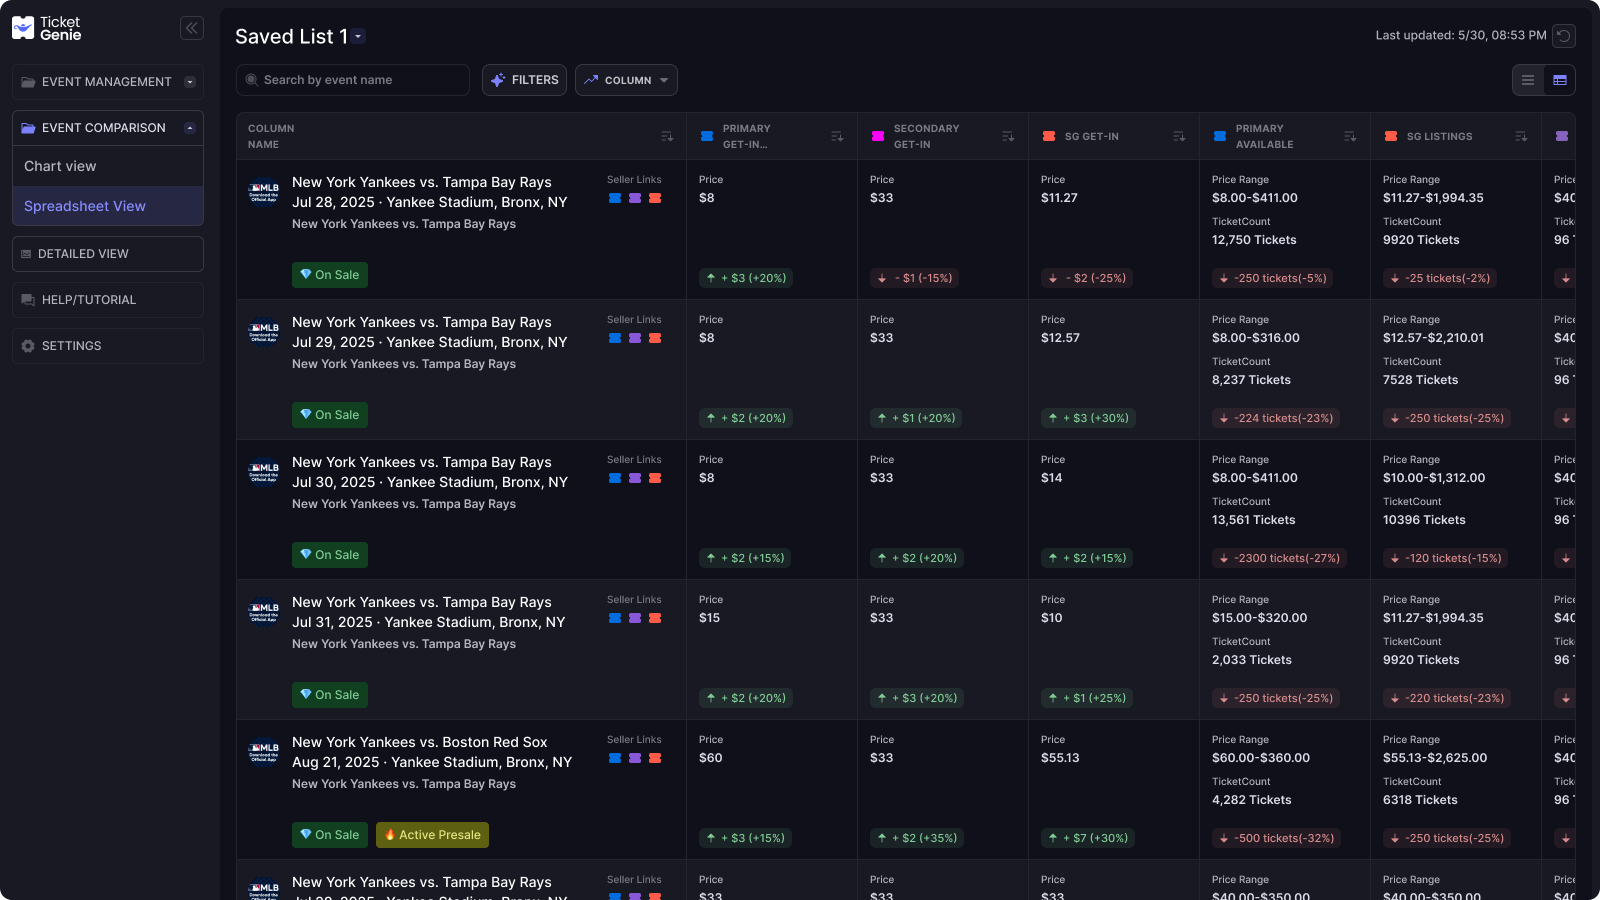The height and width of the screenshot is (900, 1600).
Task: Switch to the table layout view toggle
Action: [1560, 80]
